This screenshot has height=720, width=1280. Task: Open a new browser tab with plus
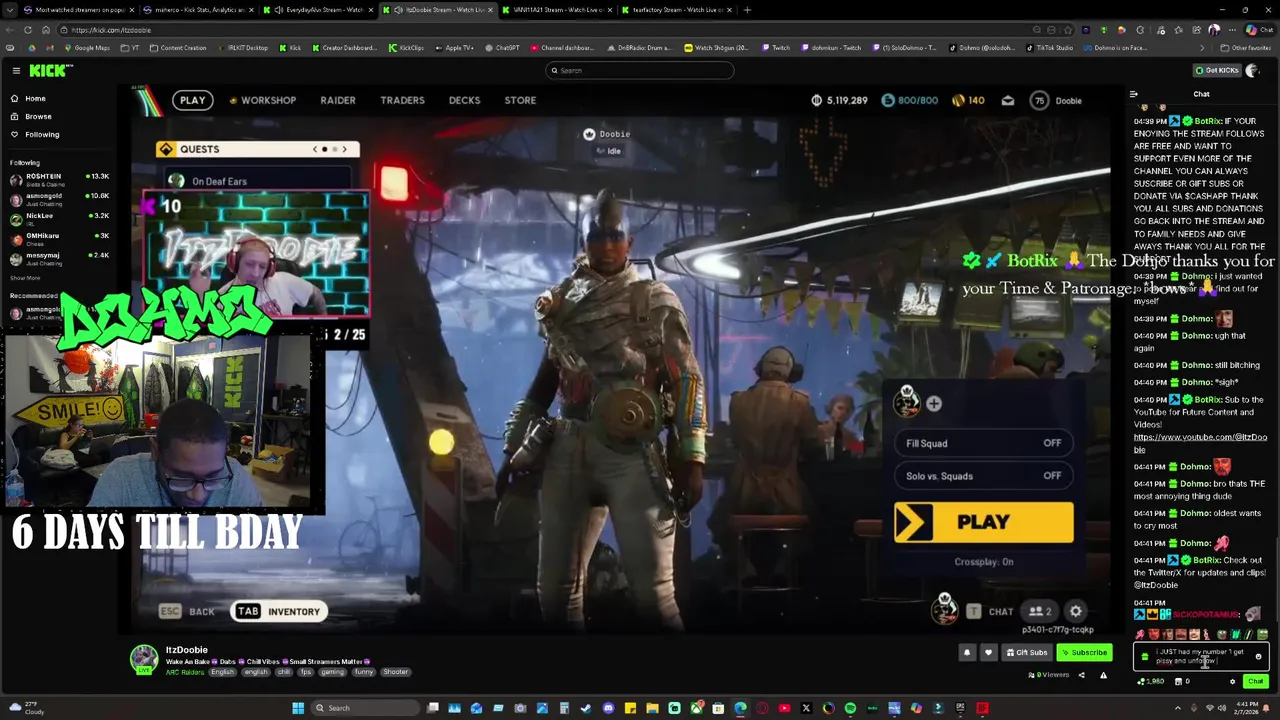(x=747, y=10)
